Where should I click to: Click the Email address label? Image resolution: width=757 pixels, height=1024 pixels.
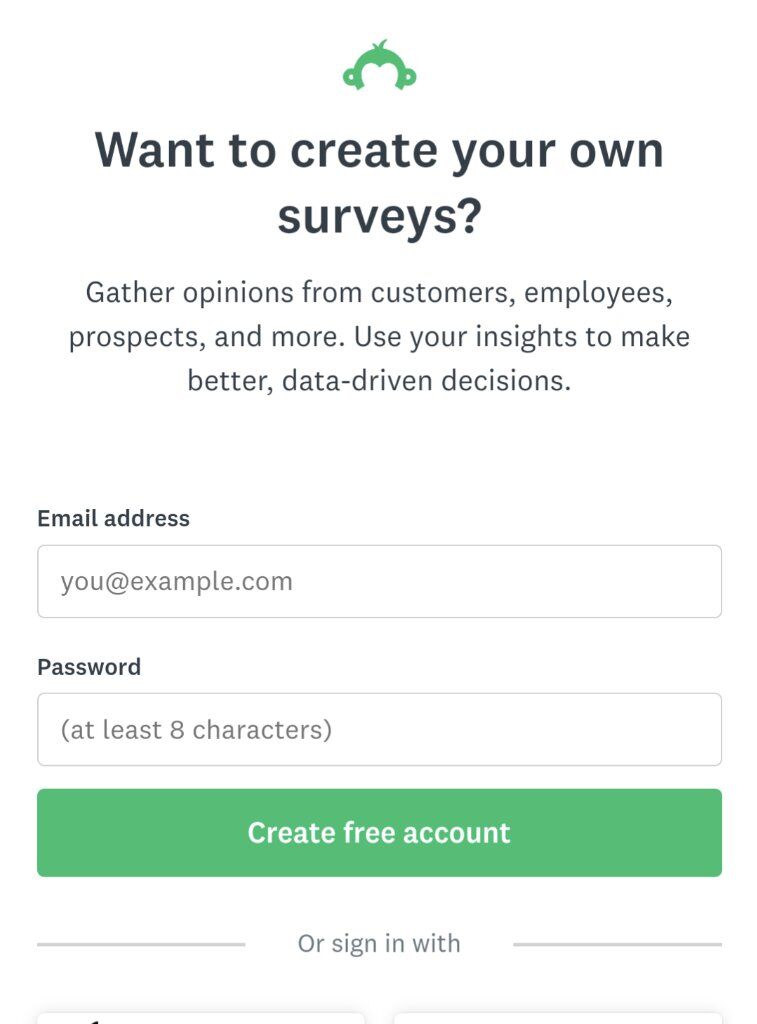click(114, 519)
